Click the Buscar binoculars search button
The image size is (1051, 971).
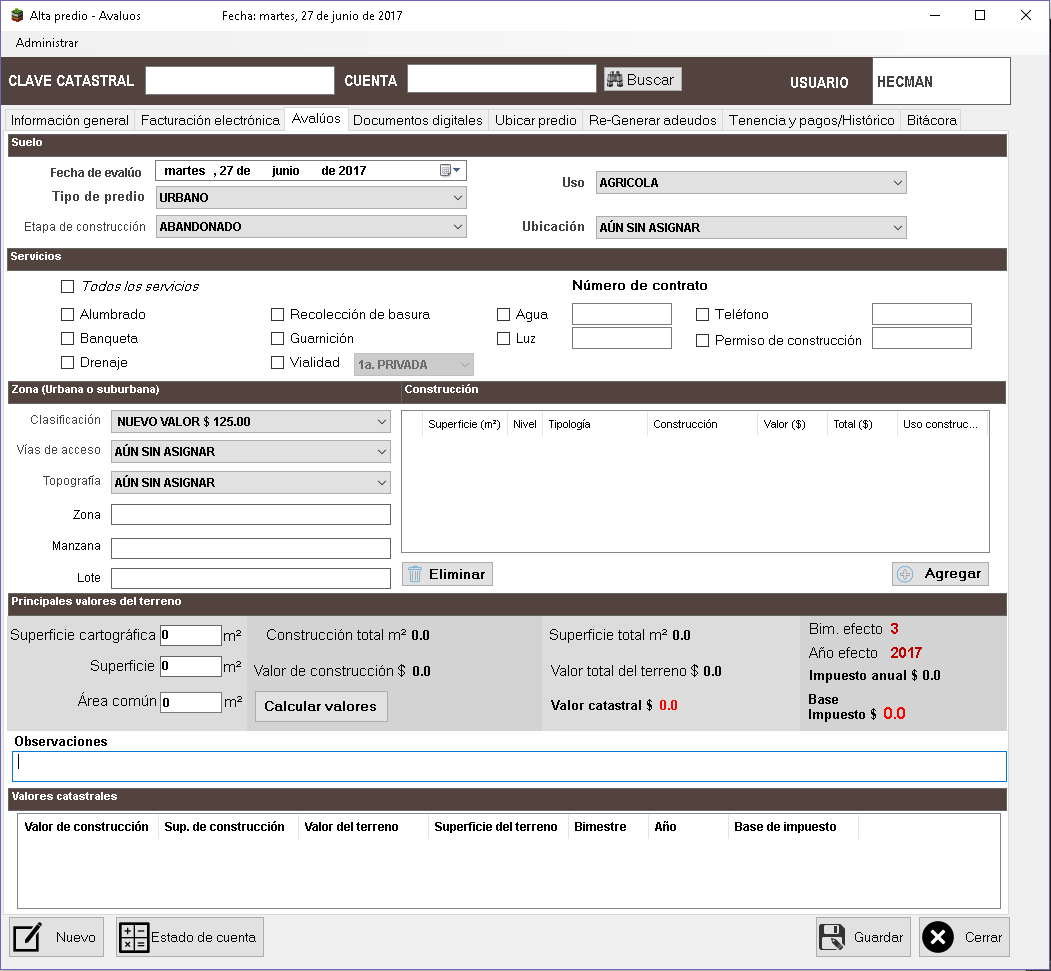641,80
